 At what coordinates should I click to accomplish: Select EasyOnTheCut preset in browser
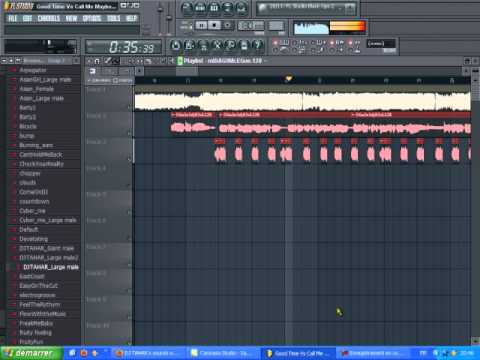click(x=39, y=286)
